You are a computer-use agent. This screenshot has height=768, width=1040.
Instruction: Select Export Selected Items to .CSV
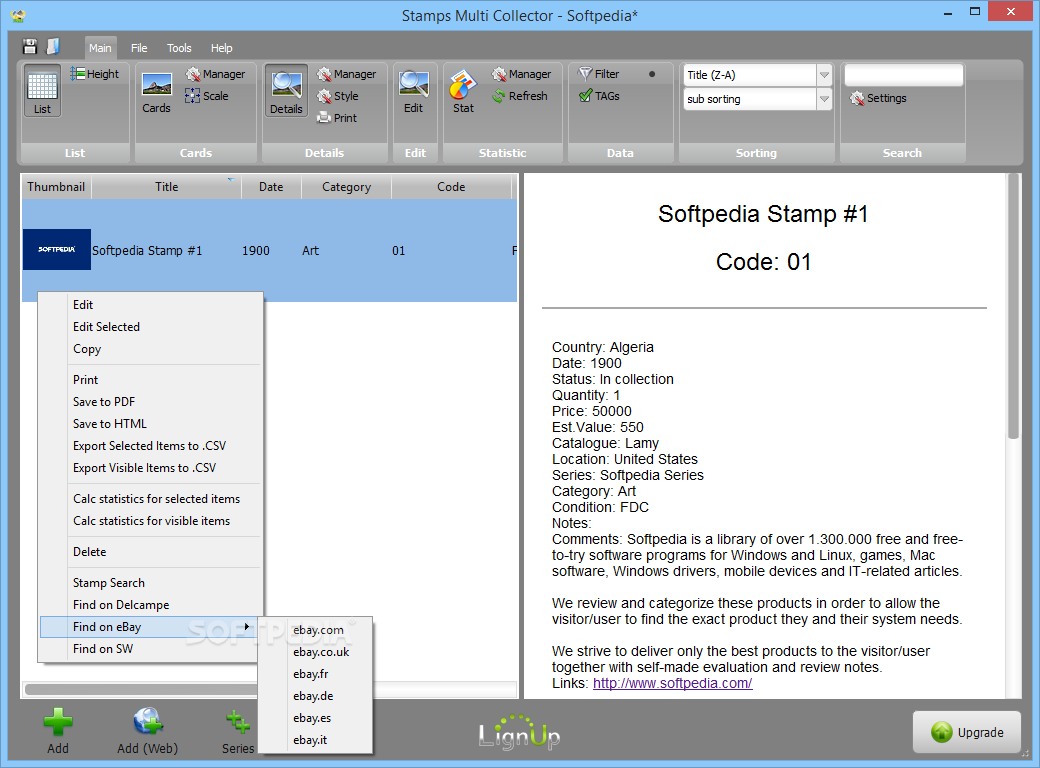(151, 446)
